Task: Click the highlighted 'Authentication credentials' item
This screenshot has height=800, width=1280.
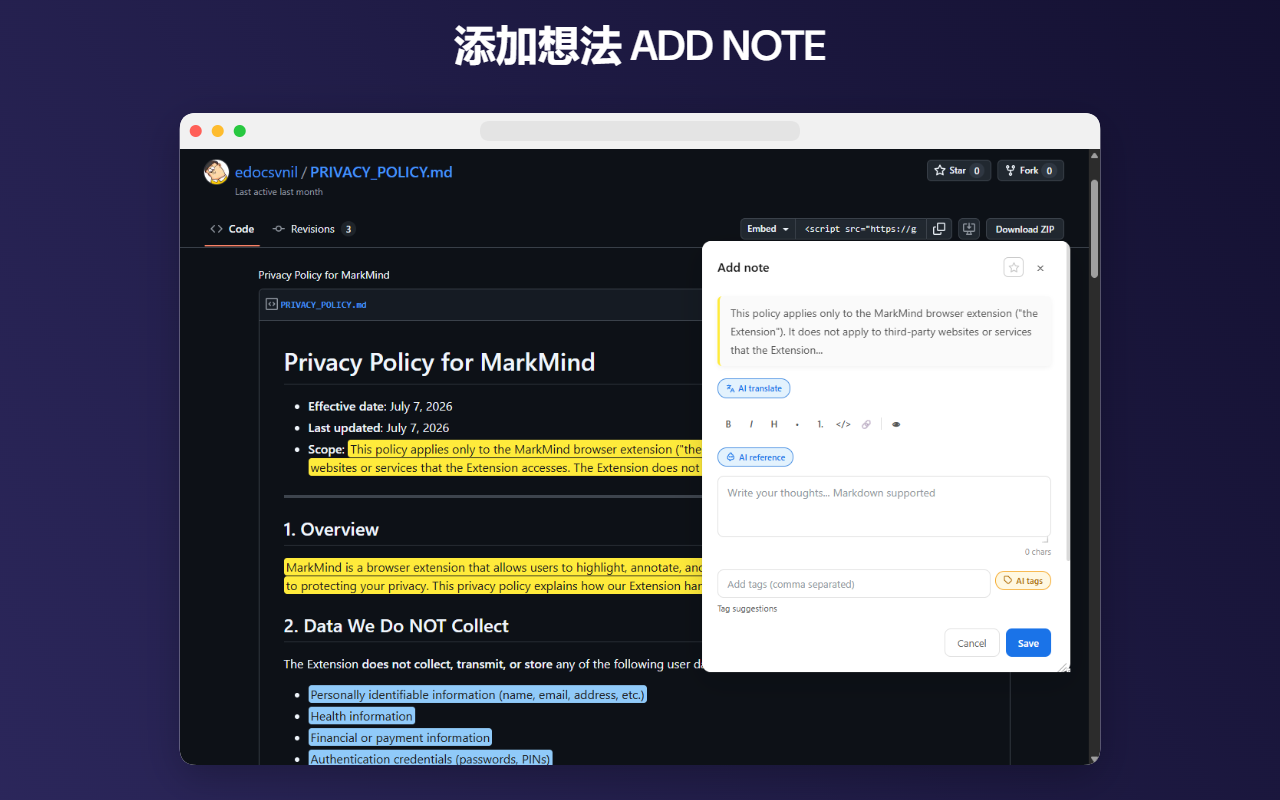Action: pyautogui.click(x=430, y=759)
